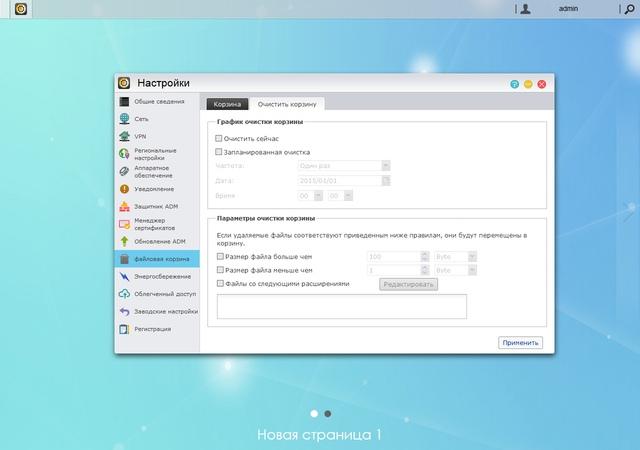Image resolution: width=640 pixels, height=450 pixels.
Task: Open the admin account menu
Action: click(568, 8)
